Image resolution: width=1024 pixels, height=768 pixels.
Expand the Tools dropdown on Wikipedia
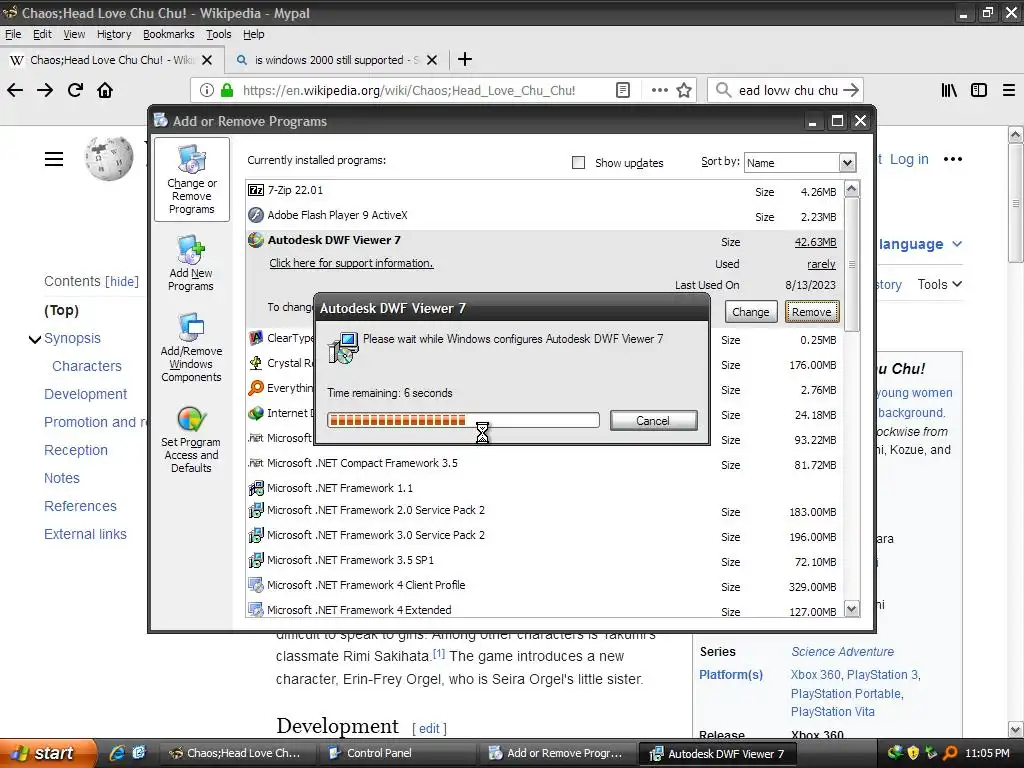pyautogui.click(x=939, y=284)
